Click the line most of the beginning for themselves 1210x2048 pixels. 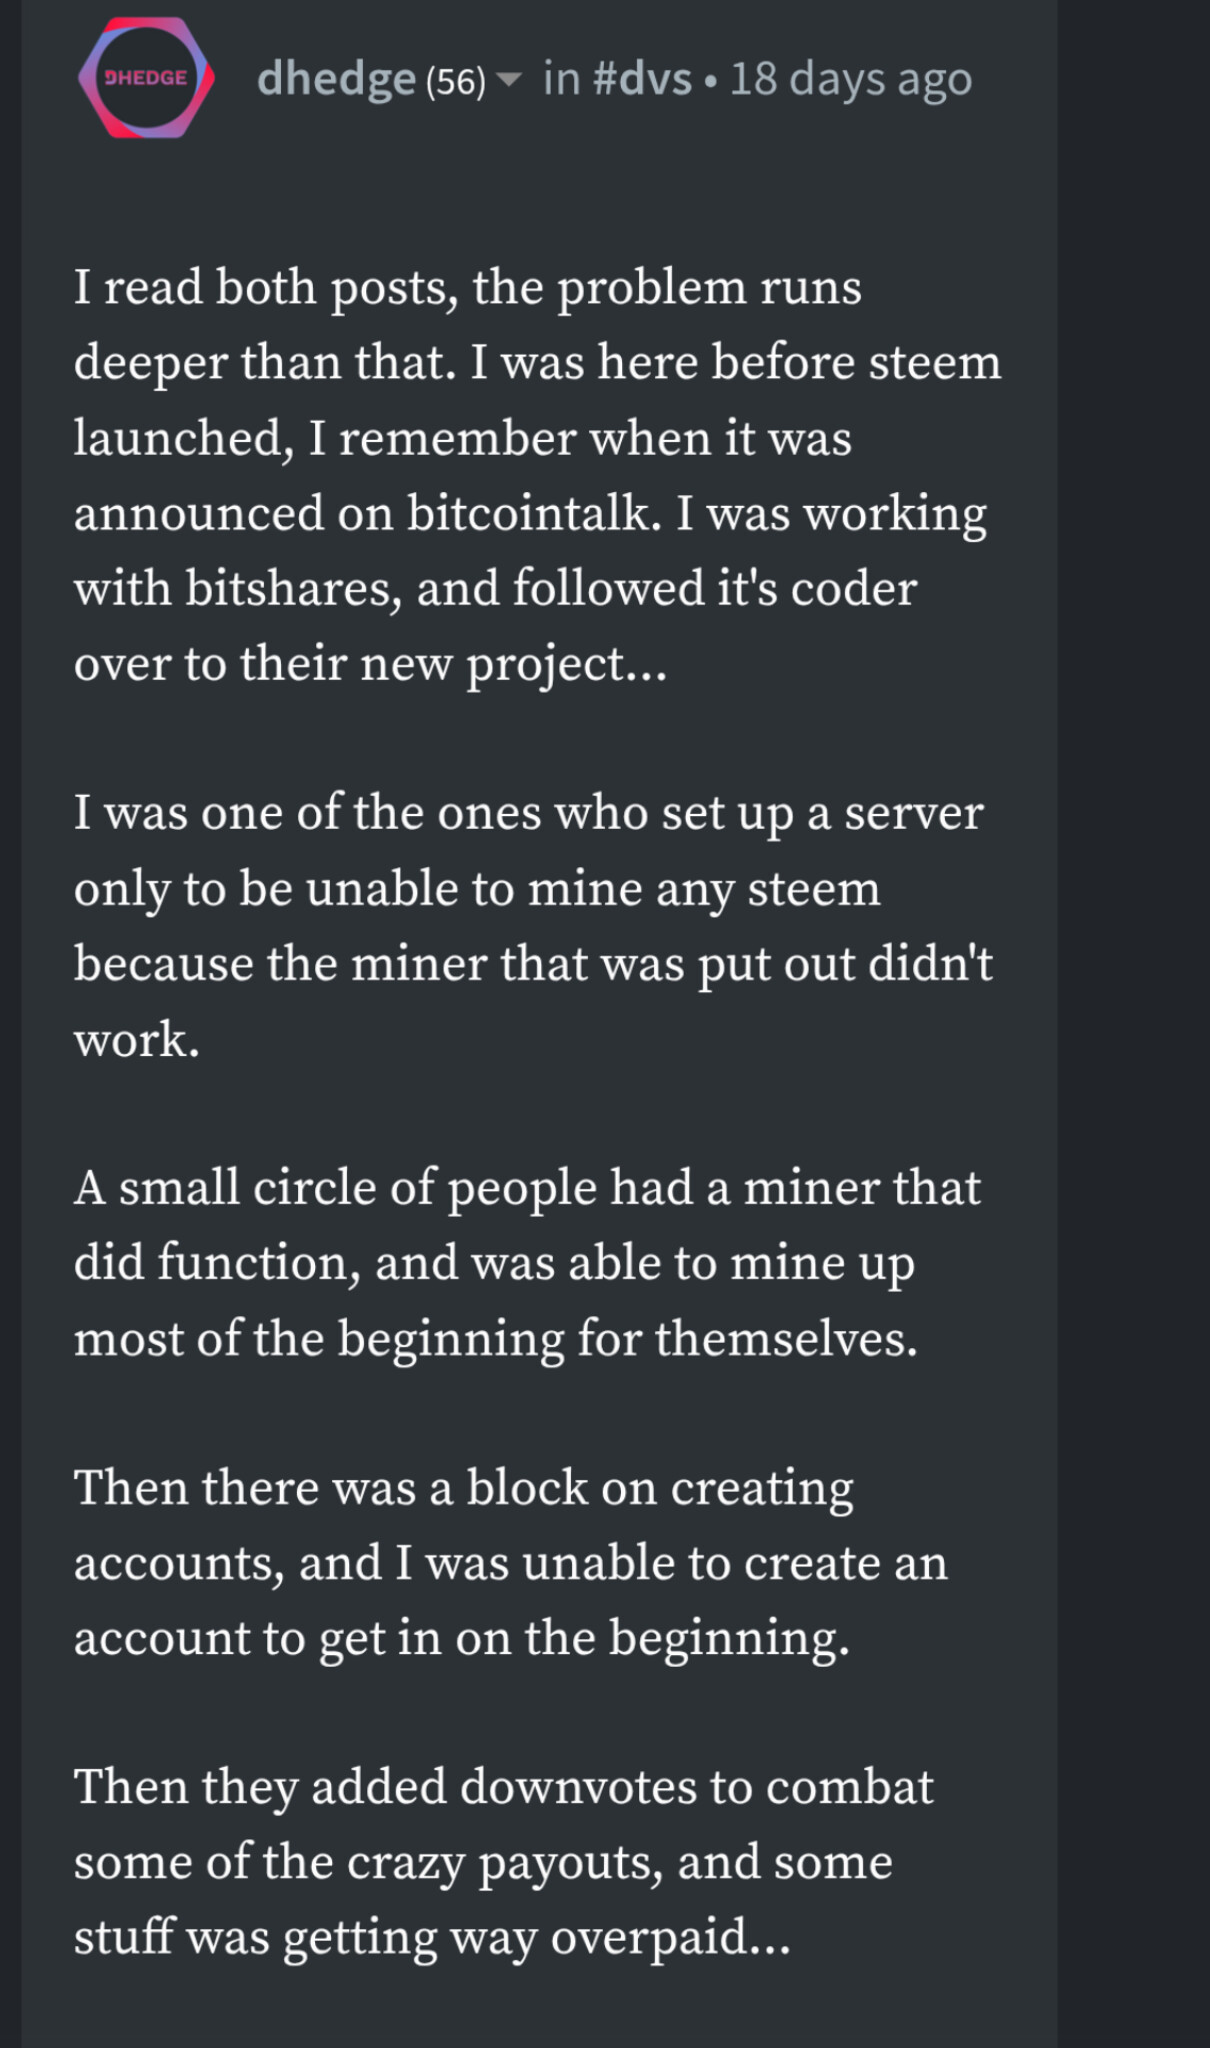point(495,1338)
